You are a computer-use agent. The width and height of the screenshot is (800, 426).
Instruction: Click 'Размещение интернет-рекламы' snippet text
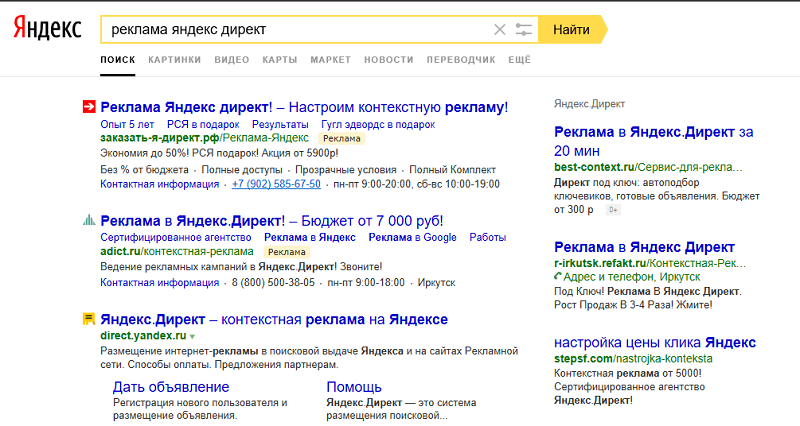tap(309, 358)
